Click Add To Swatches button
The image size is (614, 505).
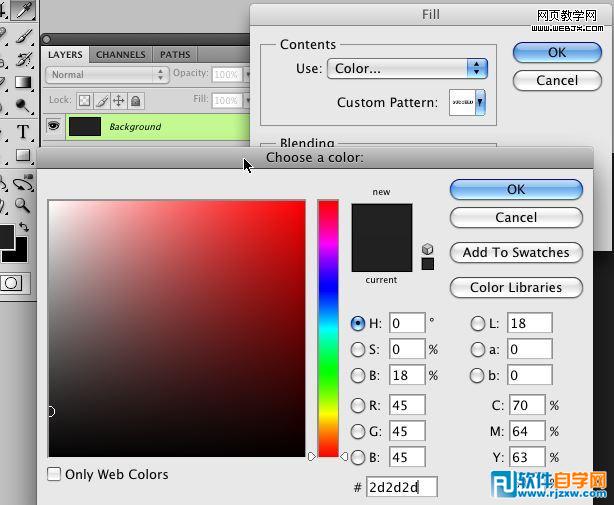point(516,252)
